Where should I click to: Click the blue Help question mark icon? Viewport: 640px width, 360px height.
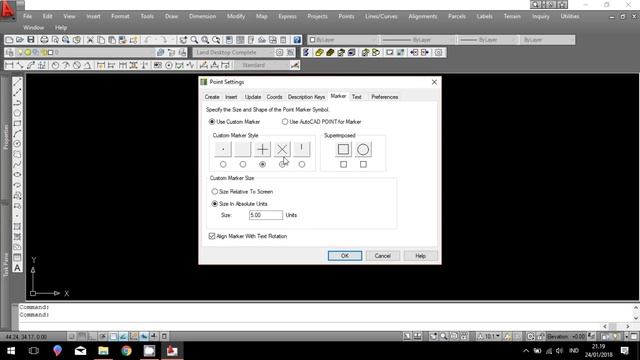297,40
